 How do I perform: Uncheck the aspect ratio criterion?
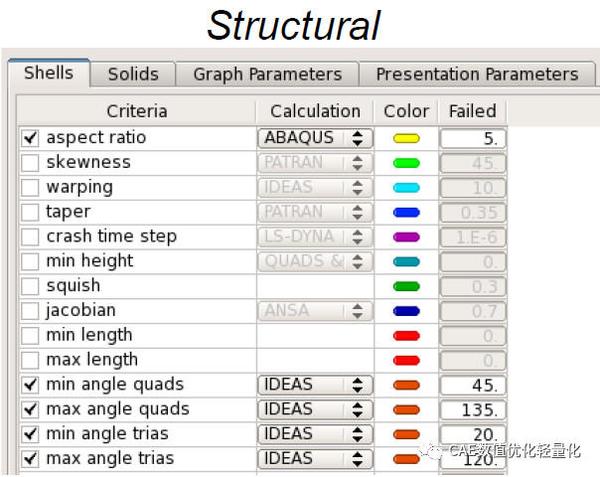point(30,138)
